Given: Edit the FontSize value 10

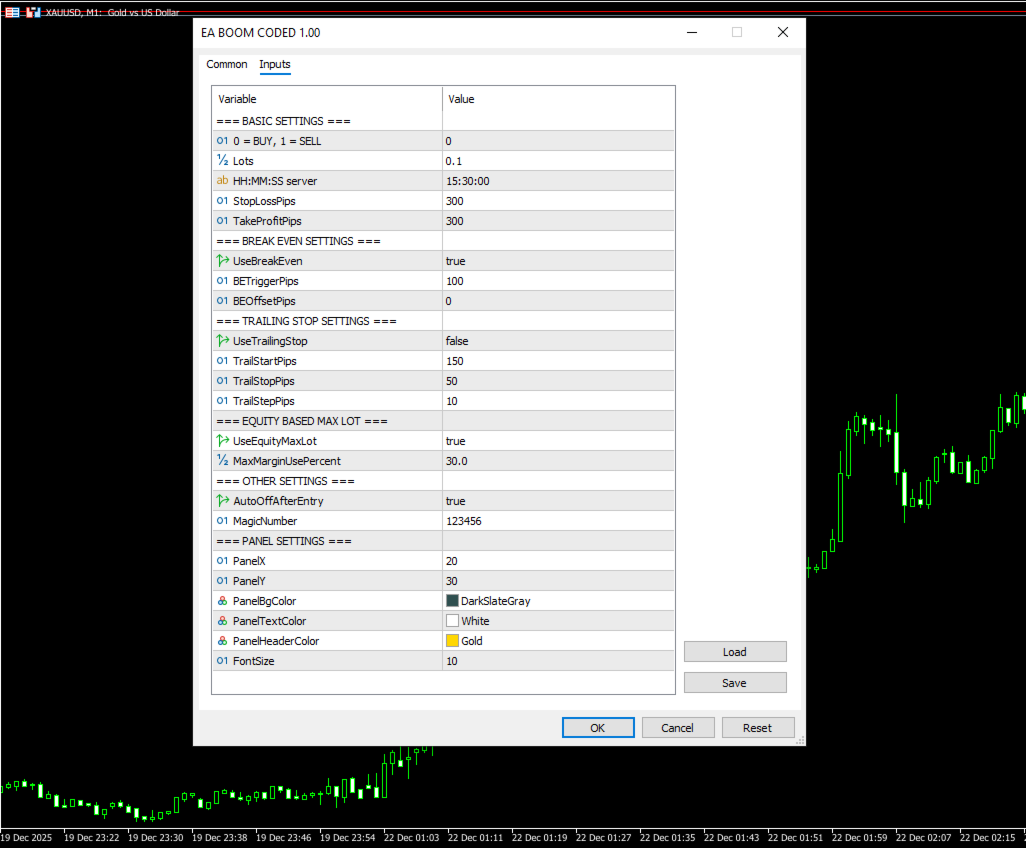Looking at the screenshot, I should pos(558,660).
